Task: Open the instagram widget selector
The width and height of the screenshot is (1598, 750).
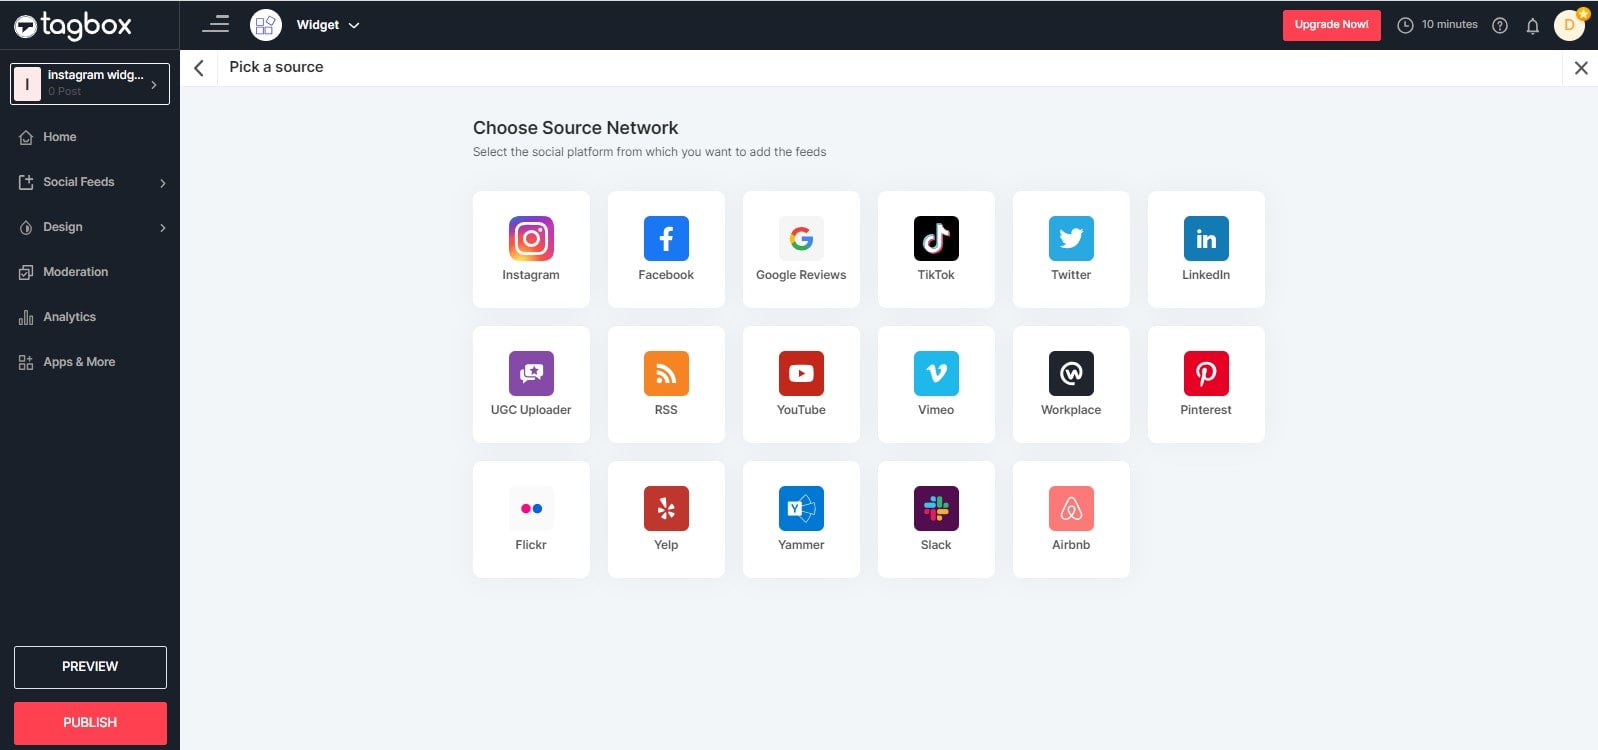Action: (x=90, y=84)
